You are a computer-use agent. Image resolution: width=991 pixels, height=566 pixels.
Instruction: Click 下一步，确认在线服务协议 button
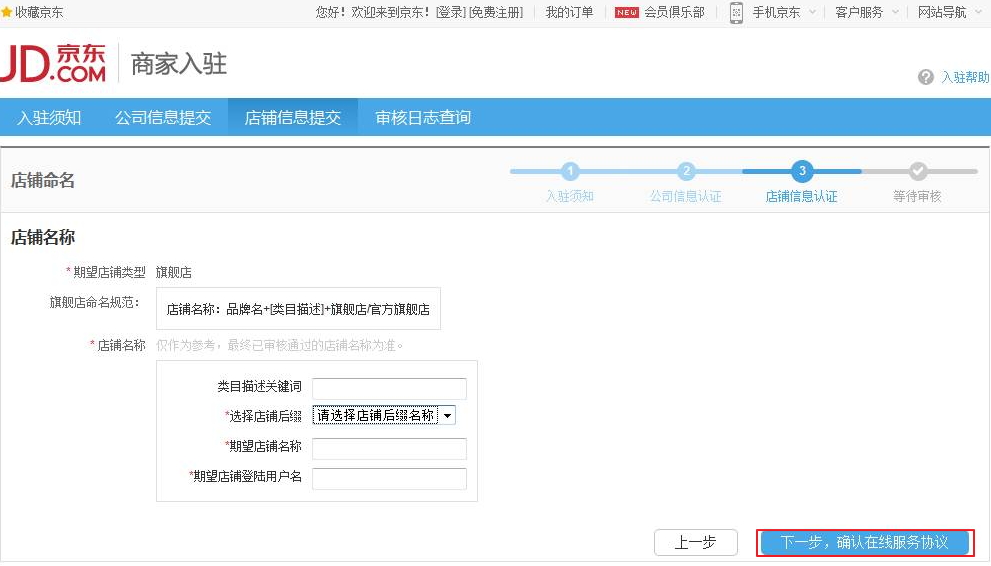tap(865, 542)
